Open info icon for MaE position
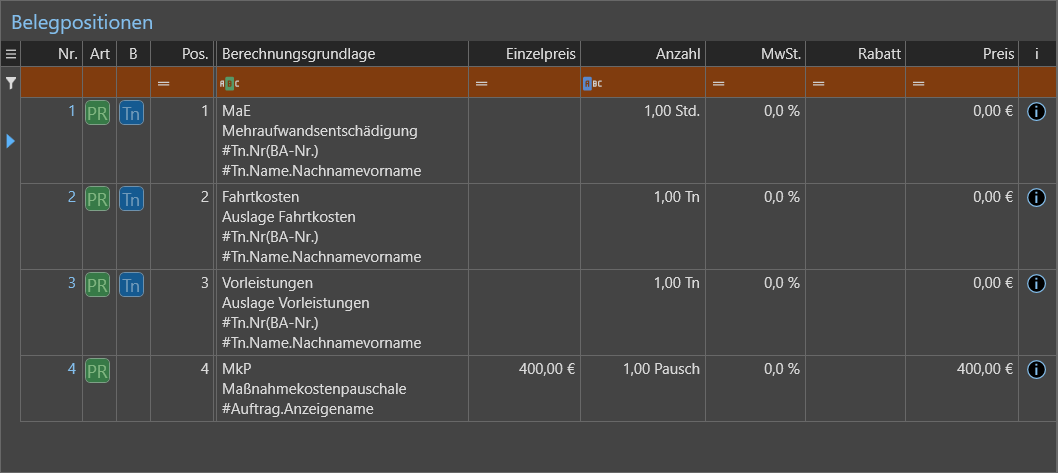This screenshot has width=1058, height=473. coord(1037,112)
